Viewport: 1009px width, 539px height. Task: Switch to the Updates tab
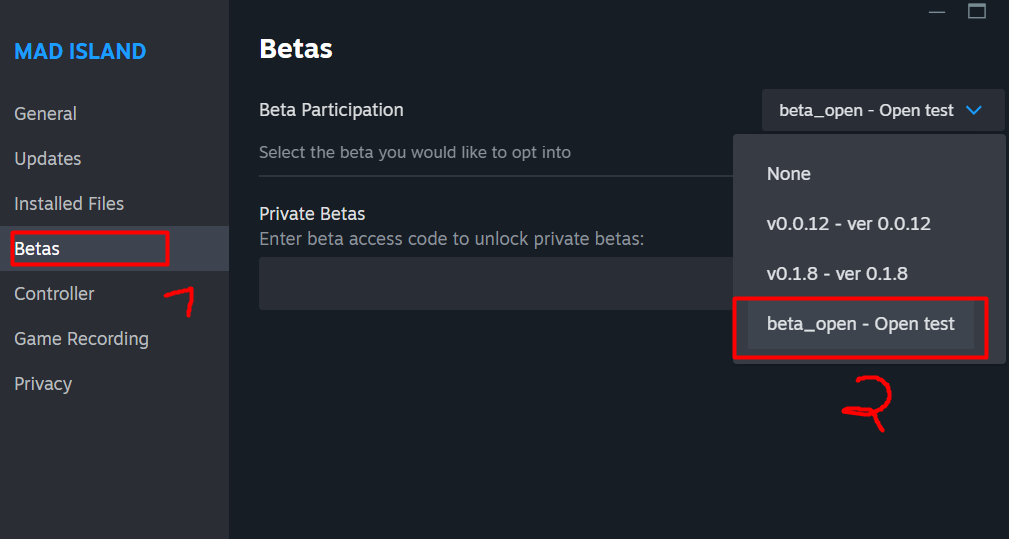pos(47,159)
